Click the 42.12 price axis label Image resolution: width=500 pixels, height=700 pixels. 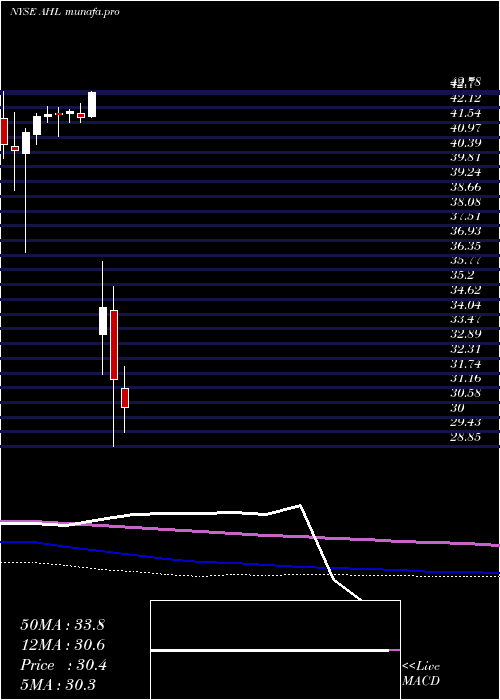point(466,98)
